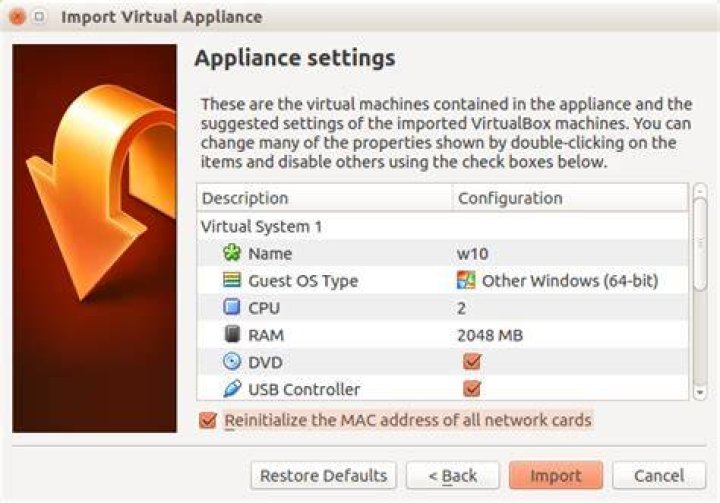This screenshot has height=503, width=720.
Task: Click the RAM memory icon
Action: click(x=232, y=334)
